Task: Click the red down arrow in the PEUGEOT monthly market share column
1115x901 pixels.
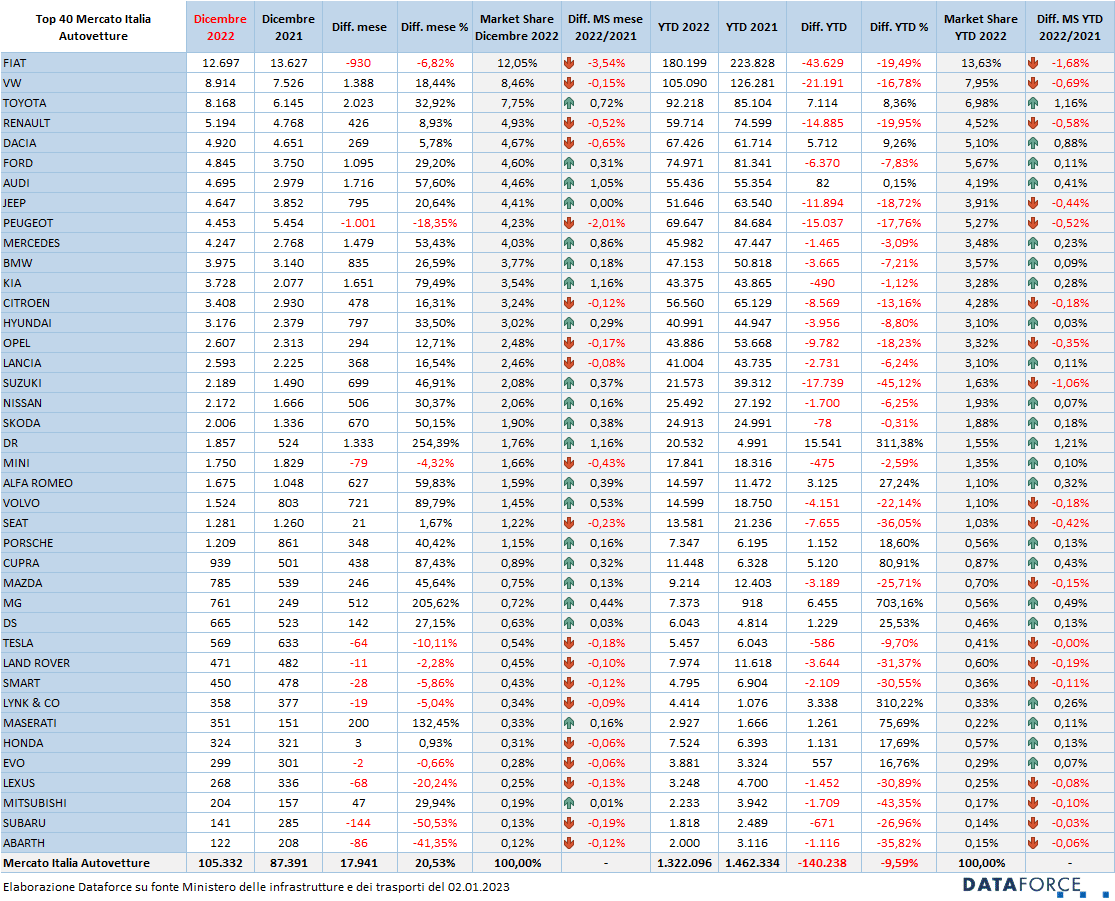Action: pyautogui.click(x=569, y=223)
